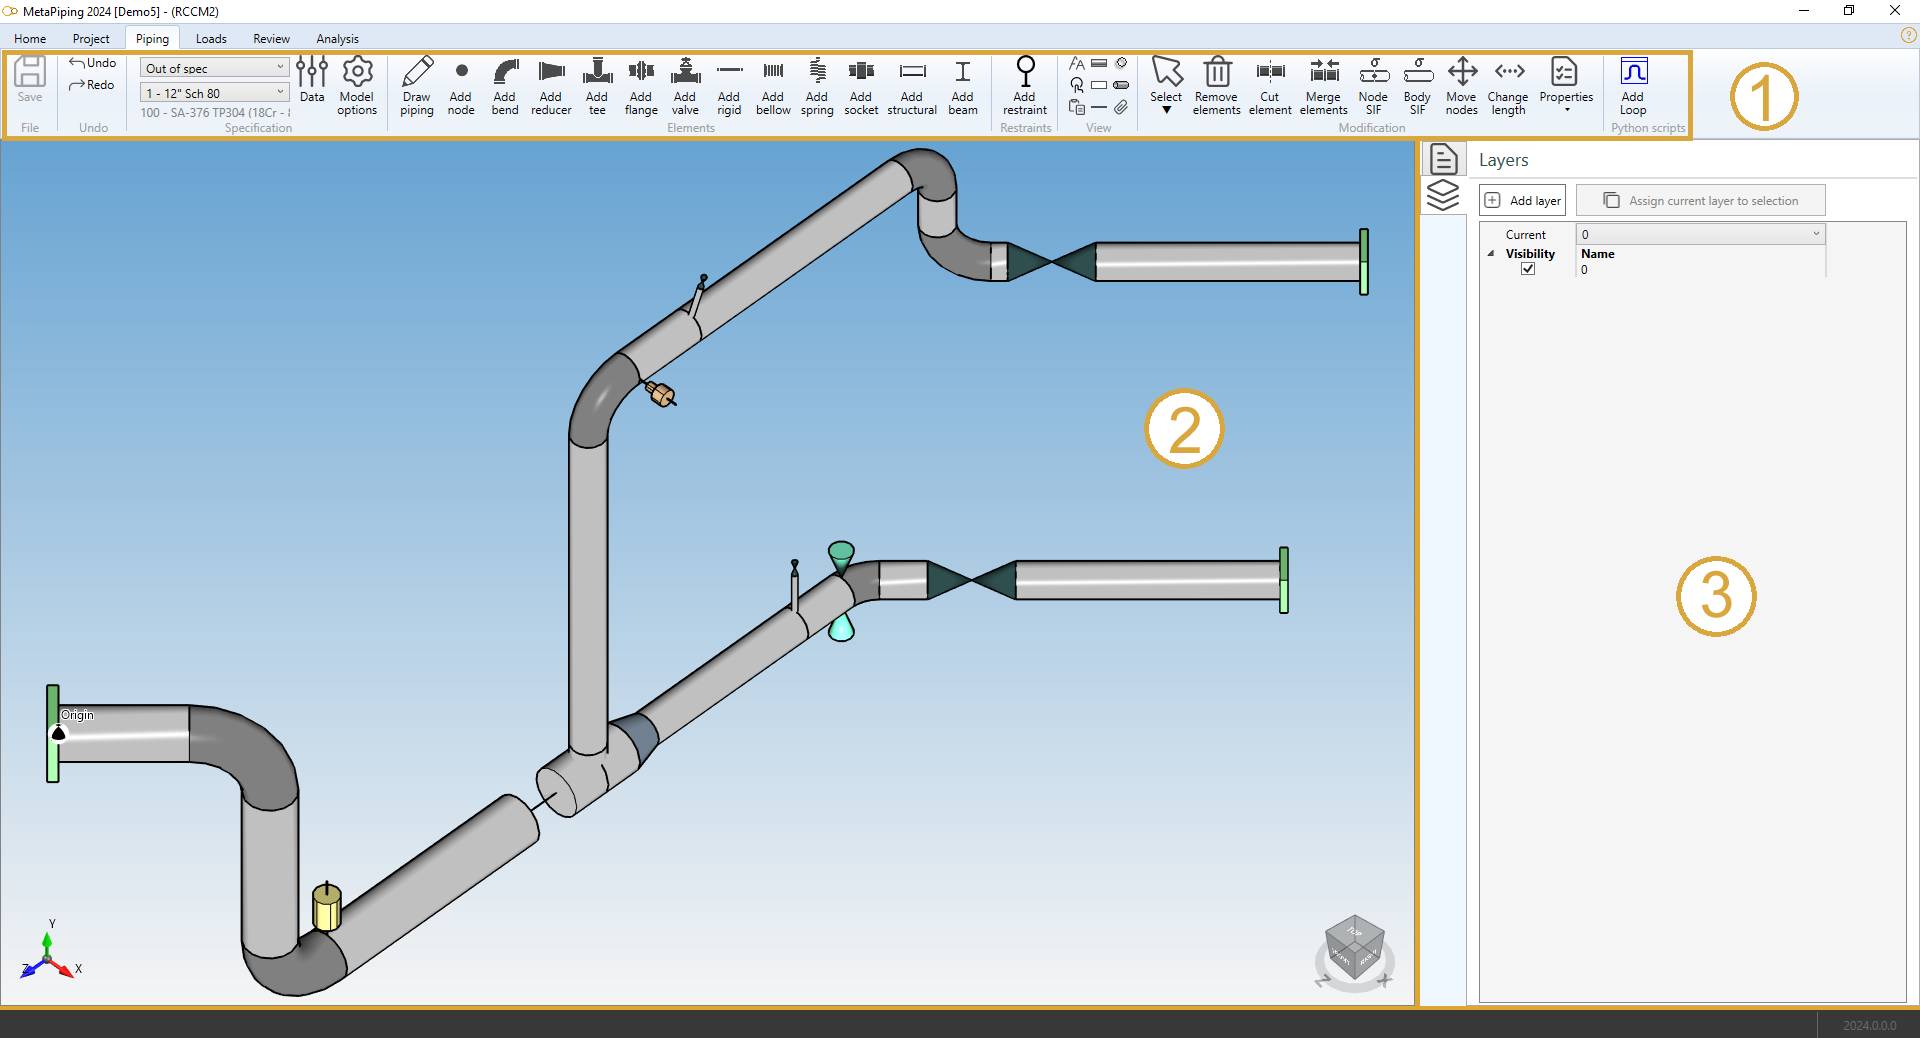Open the Data sliders tool

click(x=312, y=80)
